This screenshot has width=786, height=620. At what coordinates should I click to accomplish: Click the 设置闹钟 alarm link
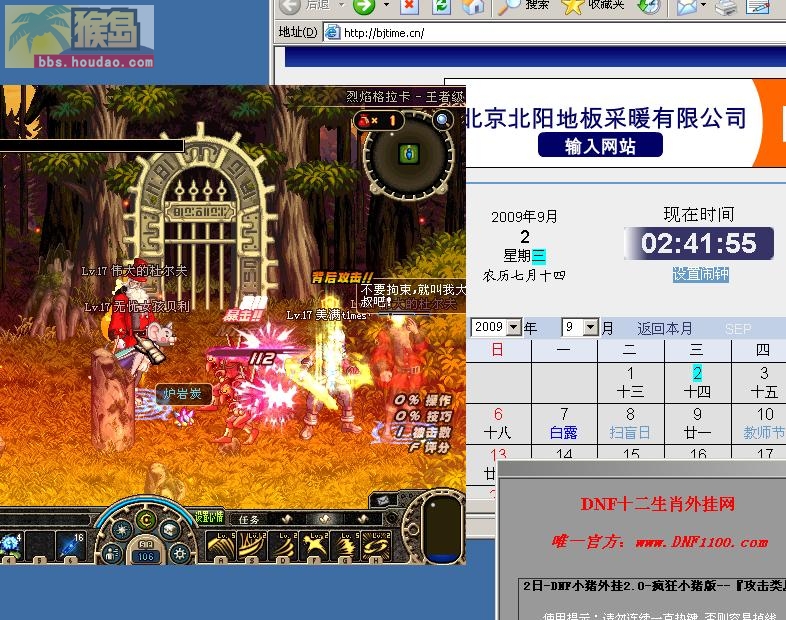700,274
